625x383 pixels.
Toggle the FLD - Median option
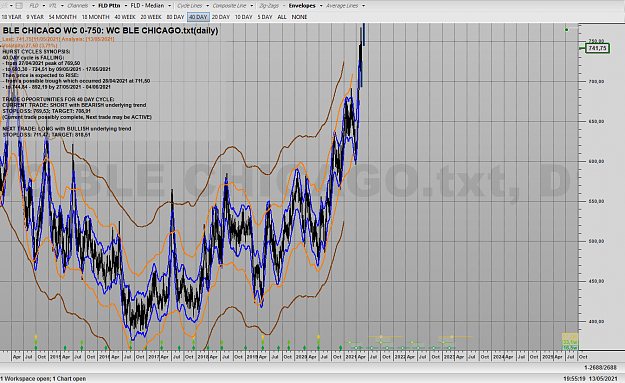[147, 6]
